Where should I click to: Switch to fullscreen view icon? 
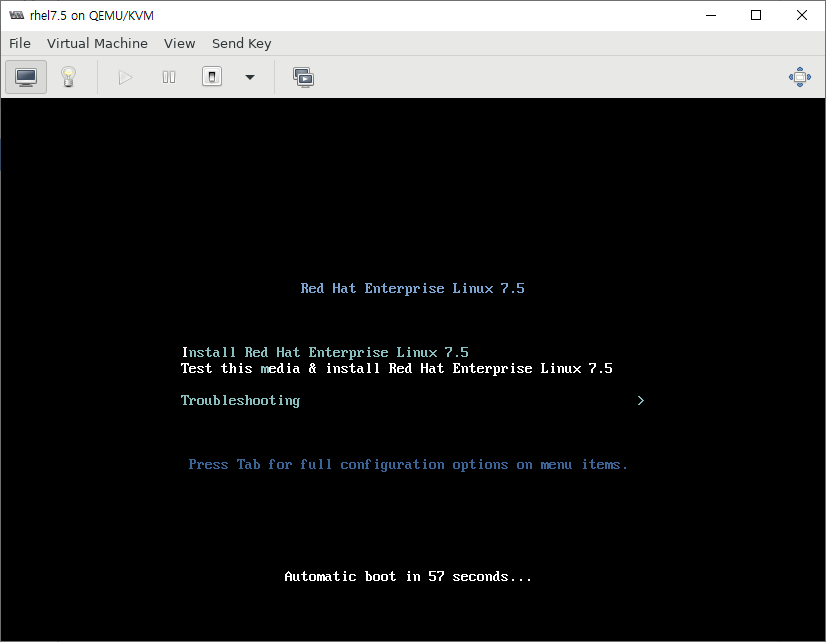pos(800,77)
